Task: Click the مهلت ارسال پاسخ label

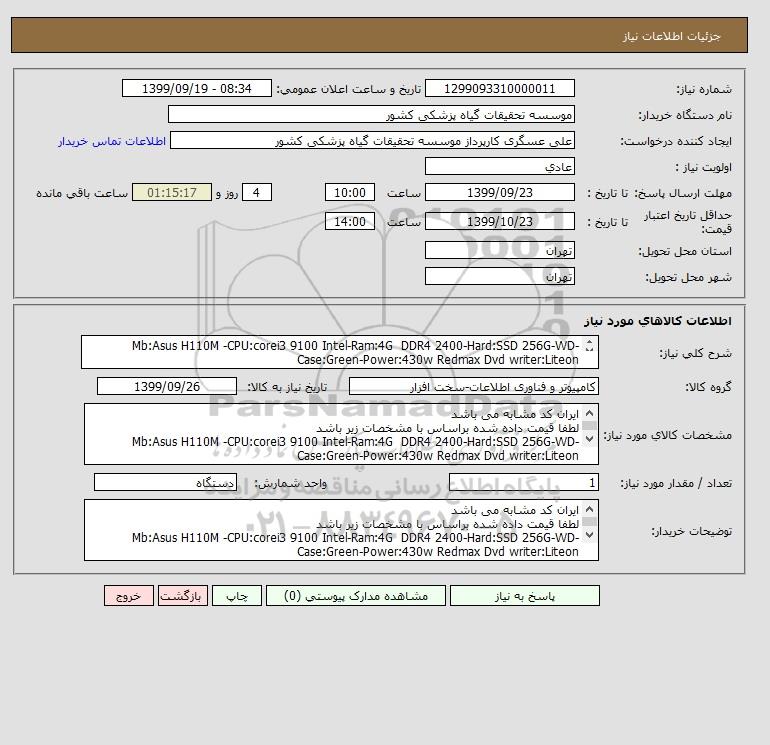Action: pos(684,193)
